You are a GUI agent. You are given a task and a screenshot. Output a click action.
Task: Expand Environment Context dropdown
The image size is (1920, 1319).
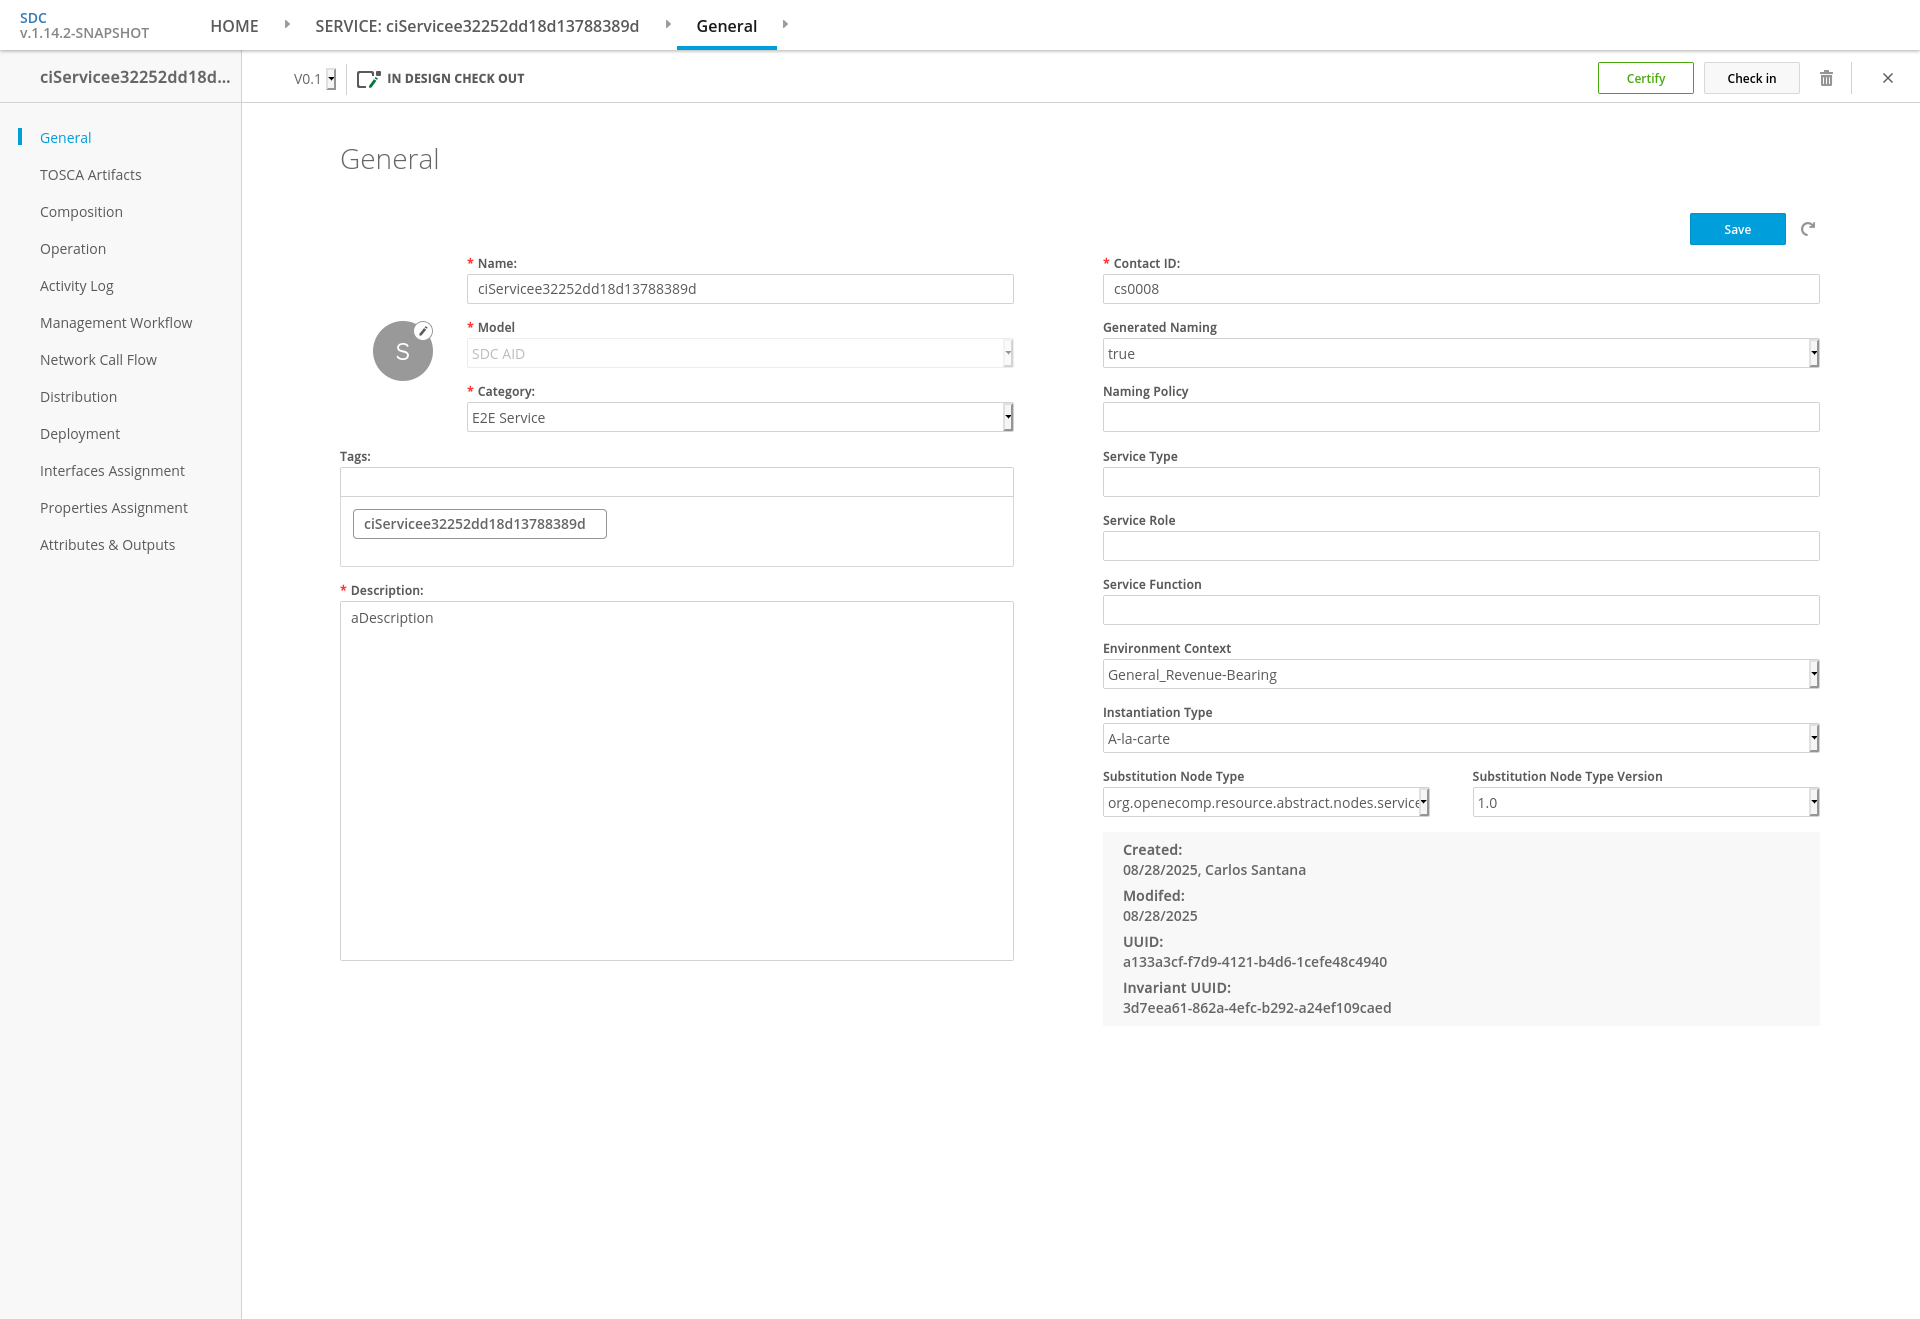click(1461, 674)
